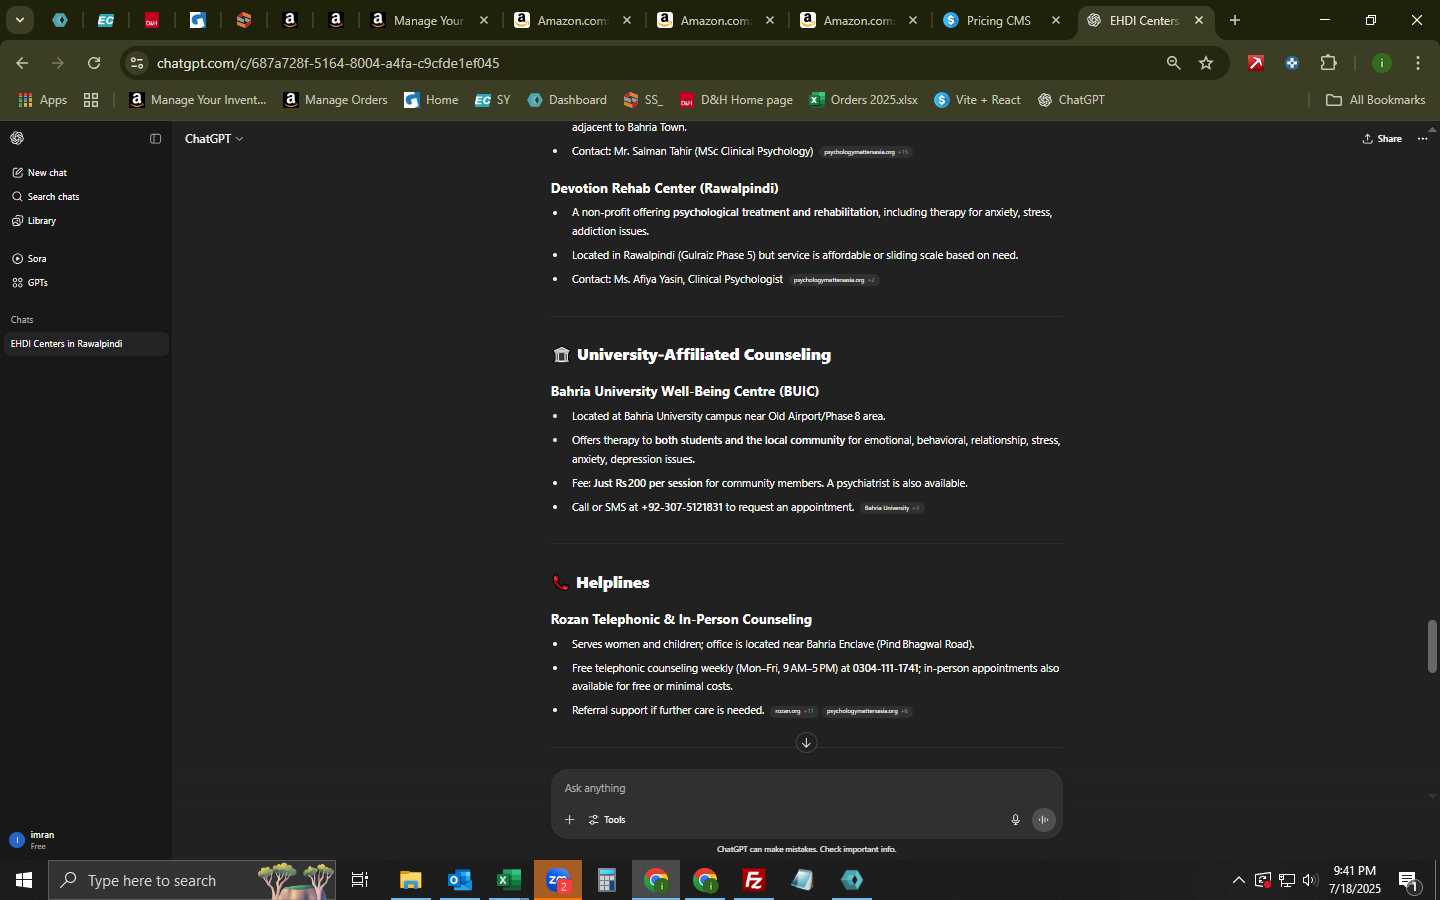Screen dimensions: 1440x900
Task: Expand the All Bookmarks folder
Action: pyautogui.click(x=1375, y=100)
